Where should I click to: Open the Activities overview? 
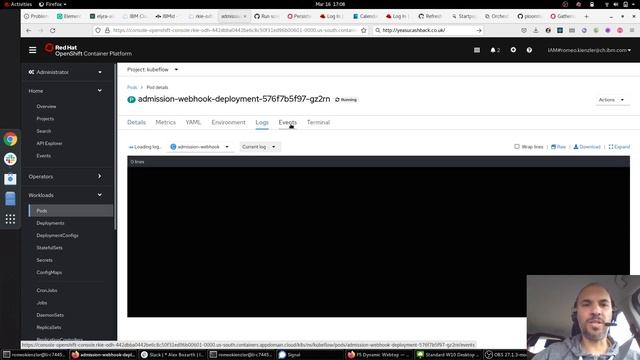[x=18, y=4]
